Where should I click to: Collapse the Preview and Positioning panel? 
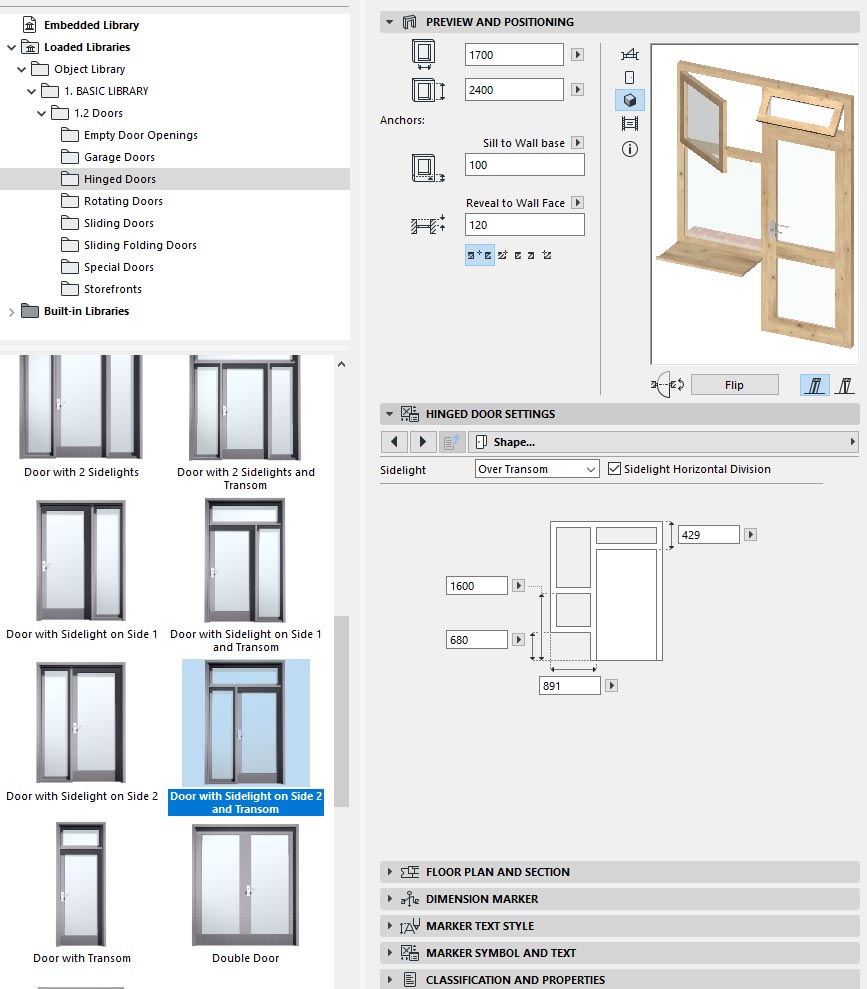(390, 22)
